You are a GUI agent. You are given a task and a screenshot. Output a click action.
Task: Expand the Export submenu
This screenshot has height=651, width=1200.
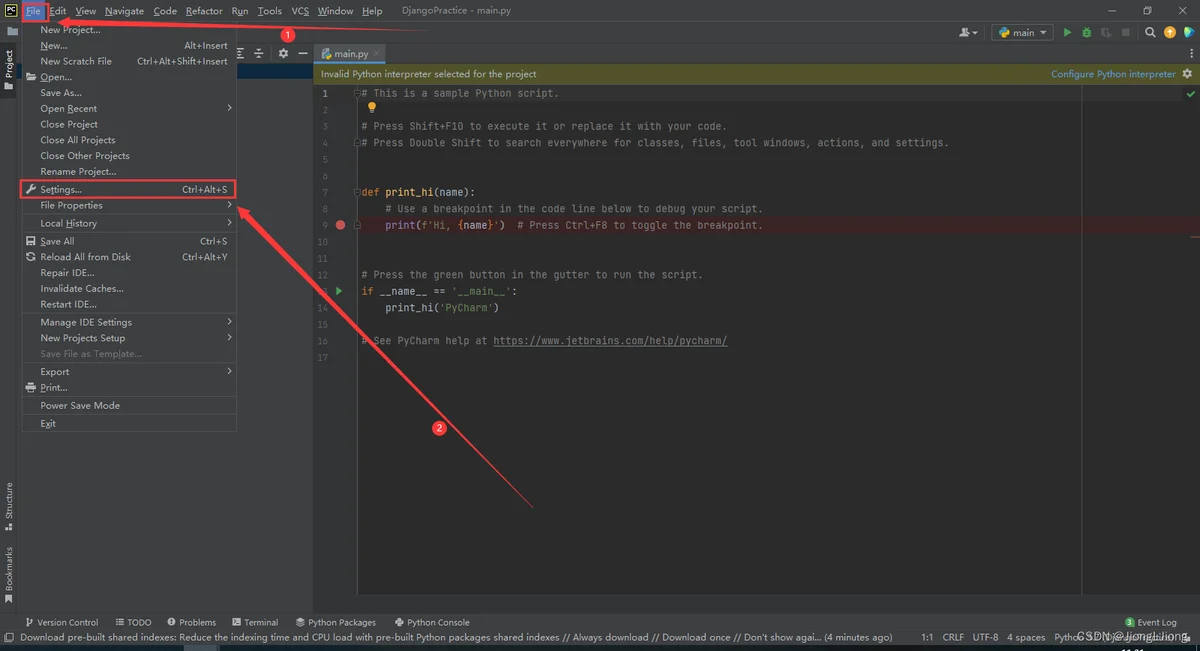pyautogui.click(x=128, y=372)
